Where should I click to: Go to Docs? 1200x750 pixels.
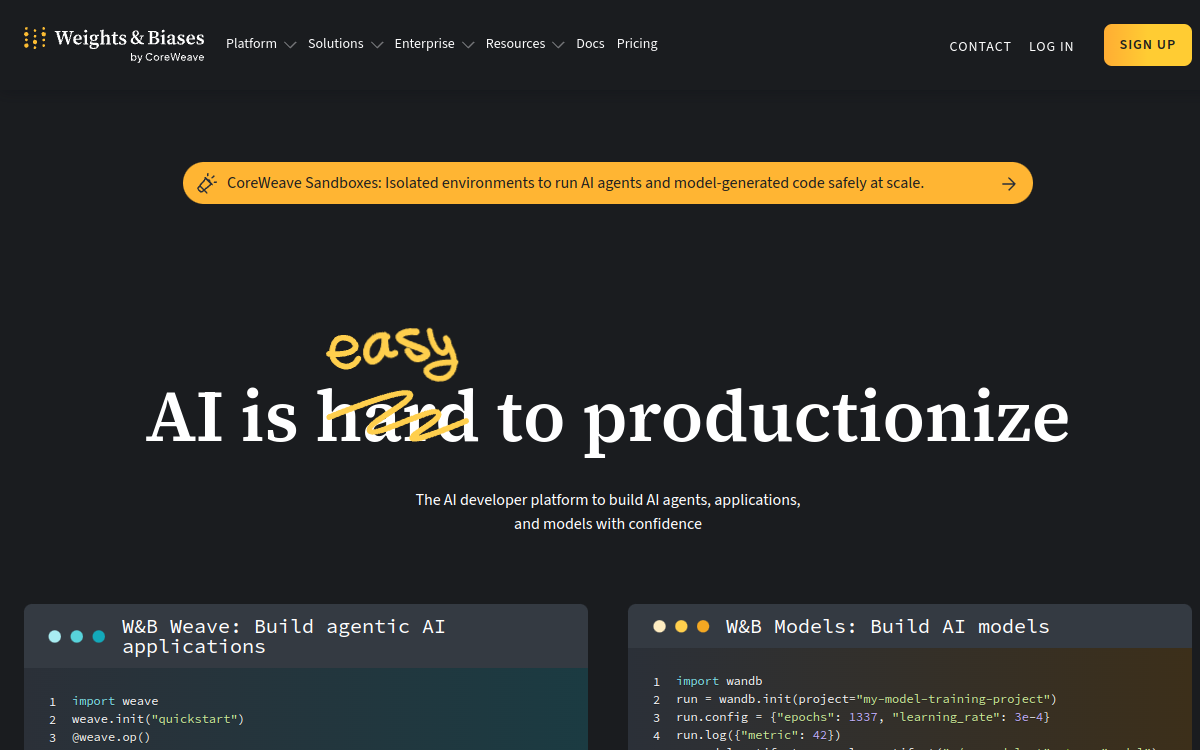[590, 44]
